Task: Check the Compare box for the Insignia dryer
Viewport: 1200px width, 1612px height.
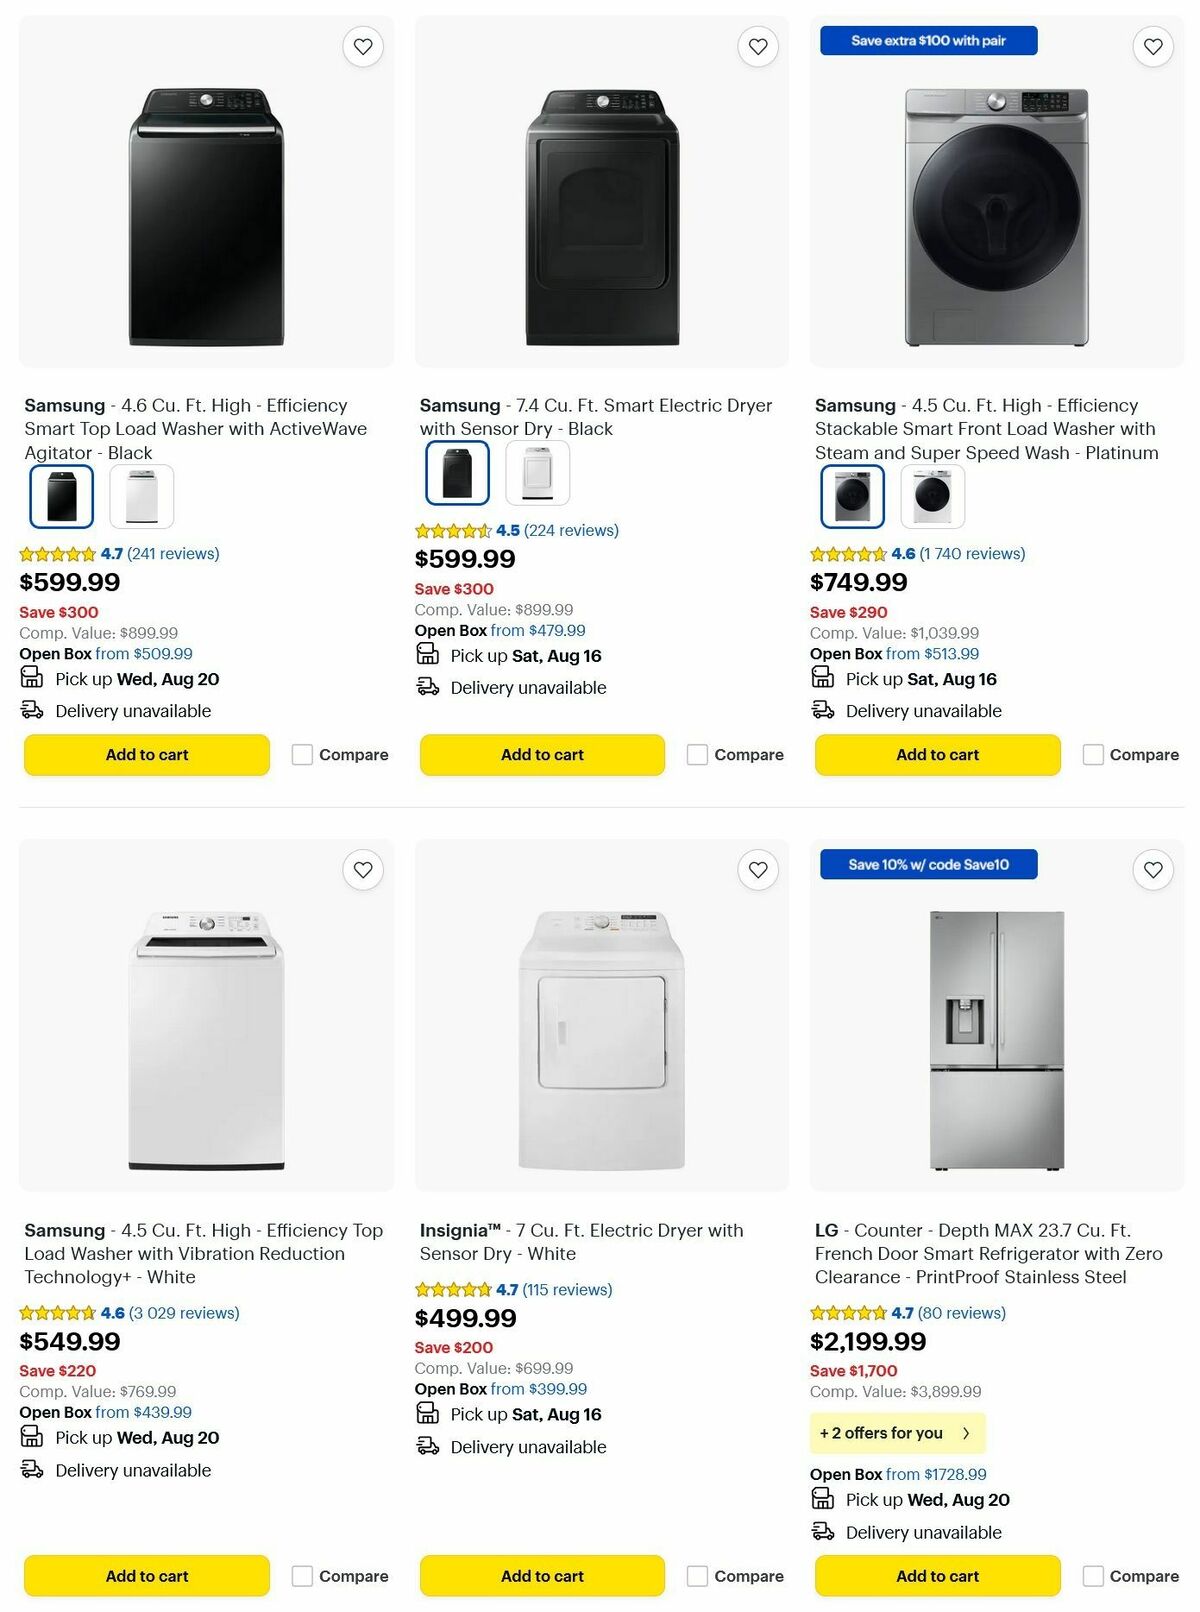Action: point(696,1575)
